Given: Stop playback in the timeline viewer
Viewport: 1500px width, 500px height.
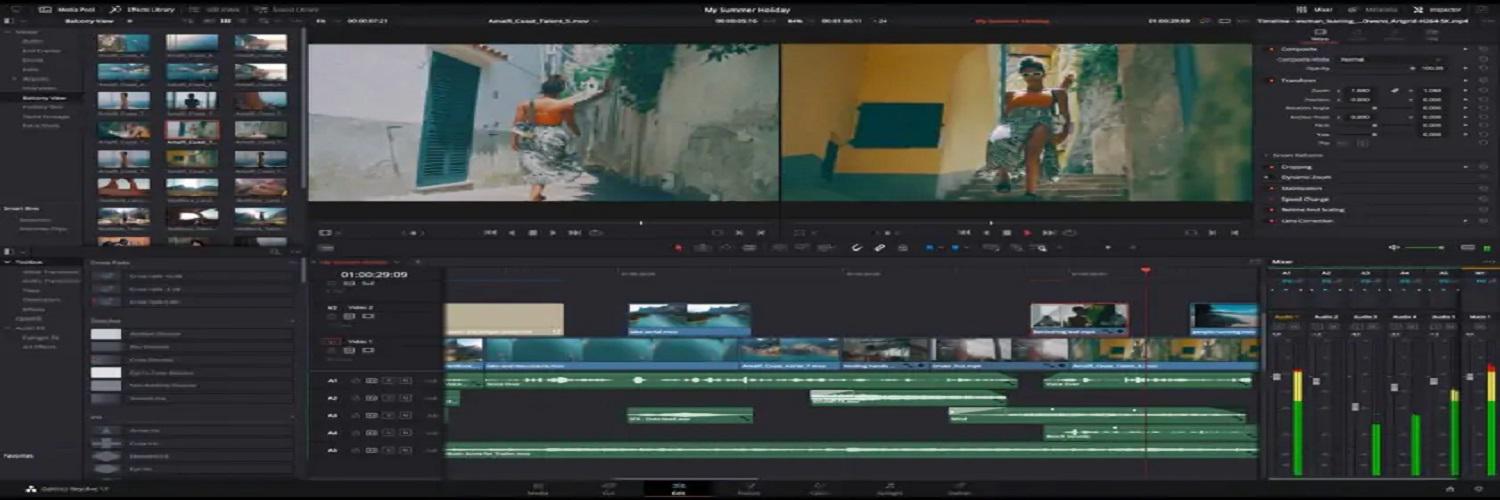Looking at the screenshot, I should pyautogui.click(x=1007, y=232).
